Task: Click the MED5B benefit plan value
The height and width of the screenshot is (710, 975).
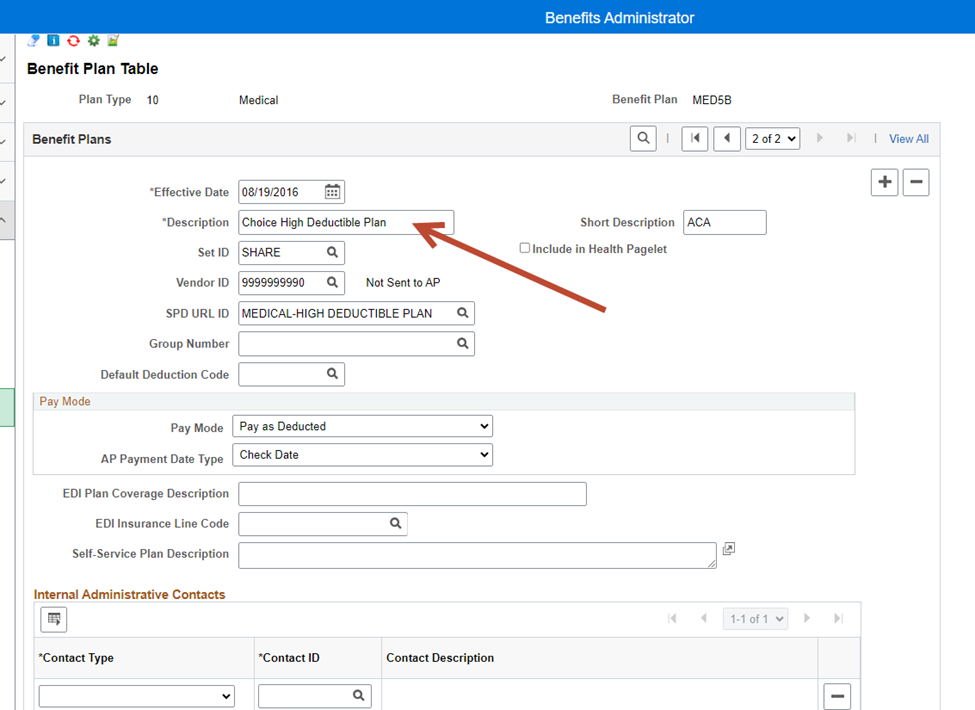Action: coord(712,100)
